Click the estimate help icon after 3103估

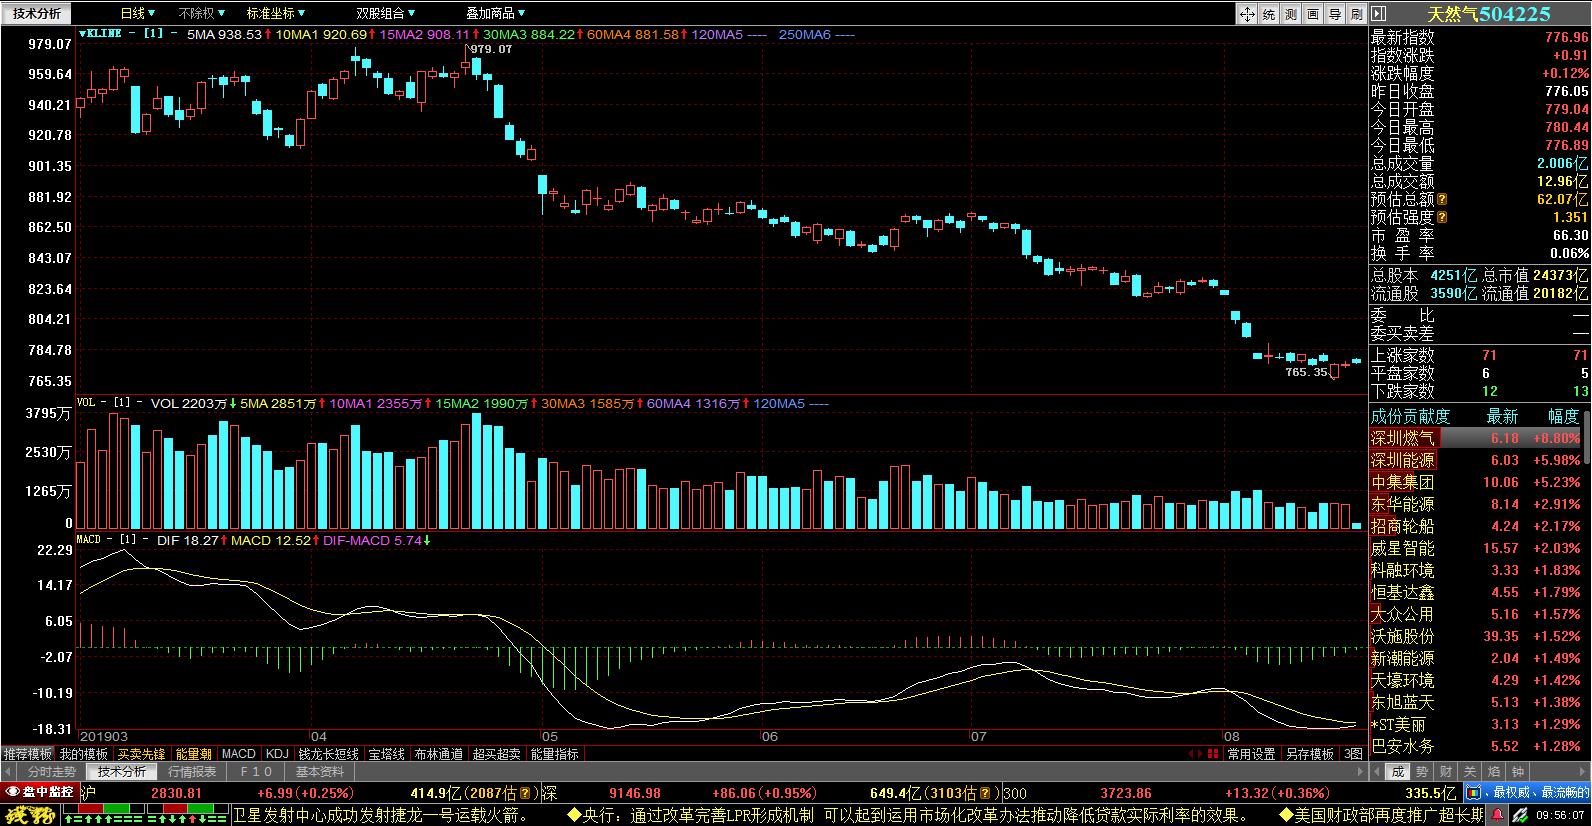pos(983,793)
